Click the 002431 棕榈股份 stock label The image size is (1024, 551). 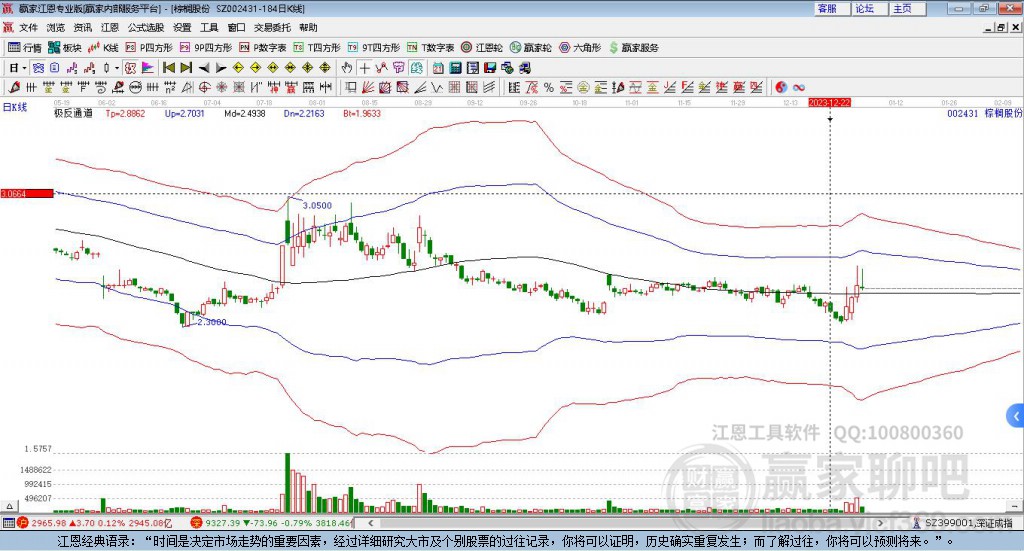click(984, 113)
